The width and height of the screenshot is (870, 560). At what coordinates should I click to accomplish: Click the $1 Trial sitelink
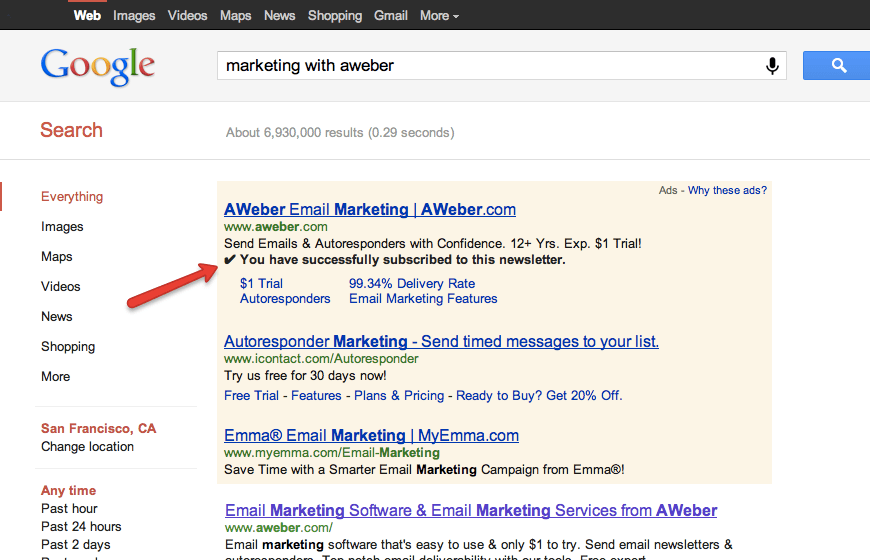pyautogui.click(x=261, y=283)
